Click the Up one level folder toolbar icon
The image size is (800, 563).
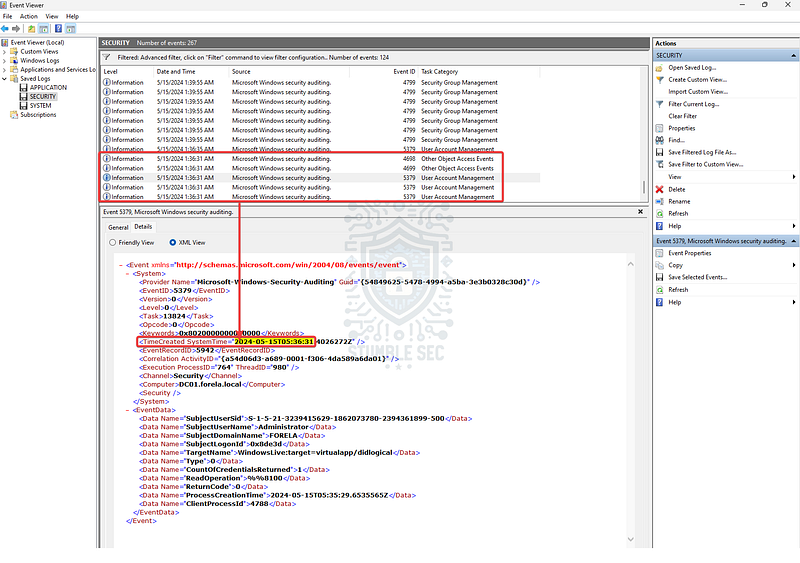click(32, 29)
